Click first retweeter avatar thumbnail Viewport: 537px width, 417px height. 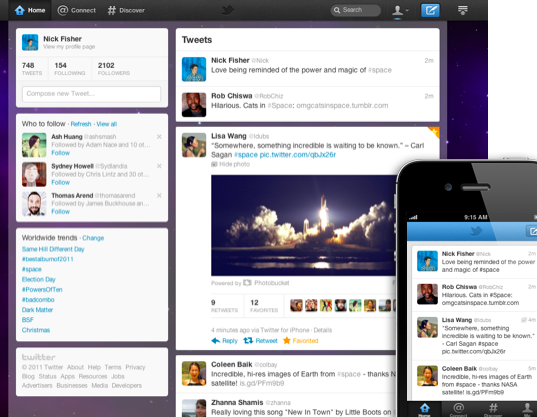point(296,305)
